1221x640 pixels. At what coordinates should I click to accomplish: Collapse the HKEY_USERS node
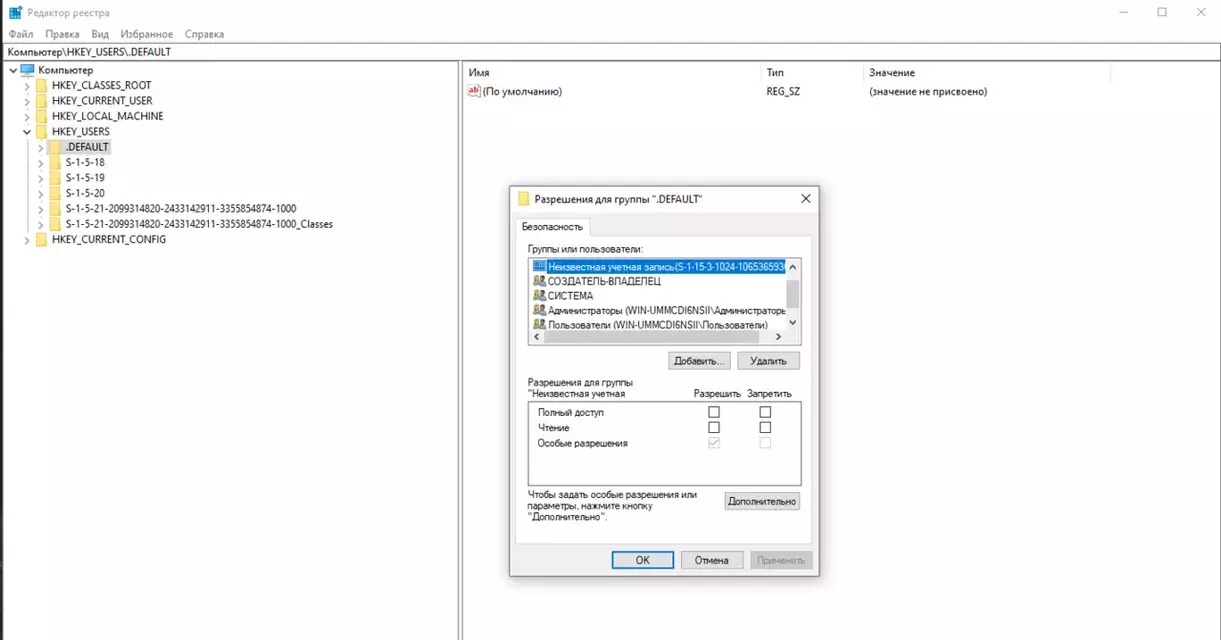click(x=27, y=132)
